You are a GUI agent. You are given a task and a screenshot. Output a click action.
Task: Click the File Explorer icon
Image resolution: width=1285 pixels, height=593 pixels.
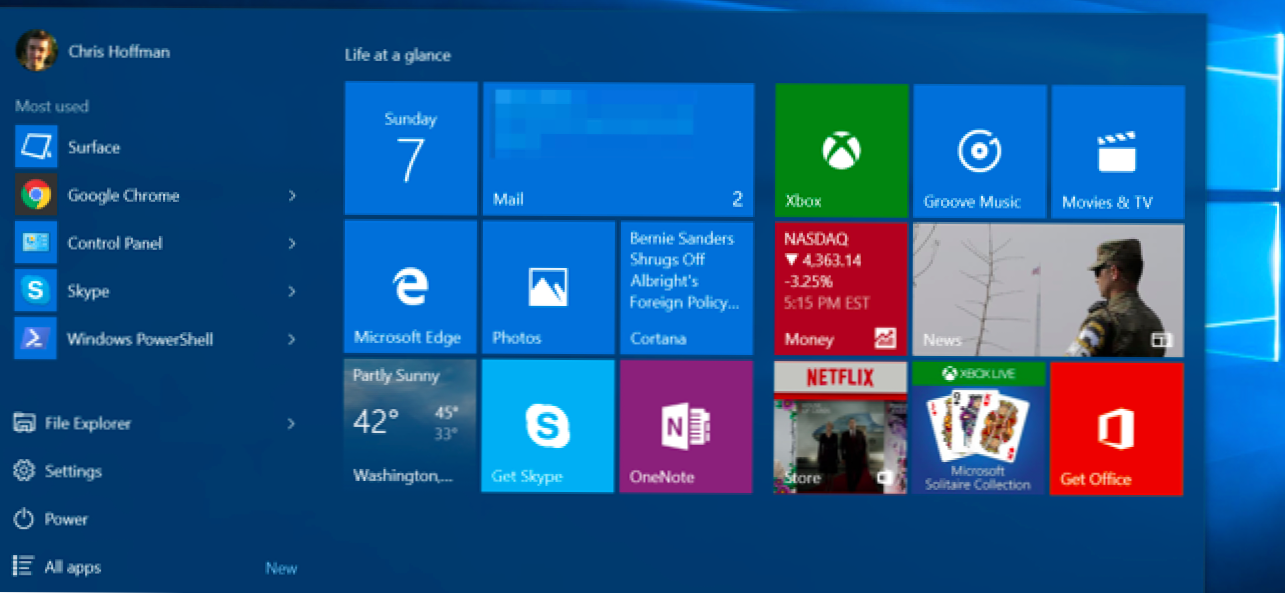coord(25,423)
